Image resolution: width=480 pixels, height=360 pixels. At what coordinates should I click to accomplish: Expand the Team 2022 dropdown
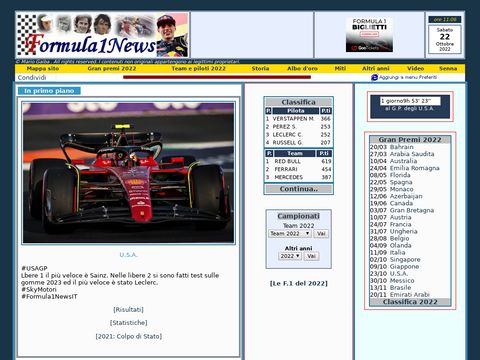coord(290,234)
